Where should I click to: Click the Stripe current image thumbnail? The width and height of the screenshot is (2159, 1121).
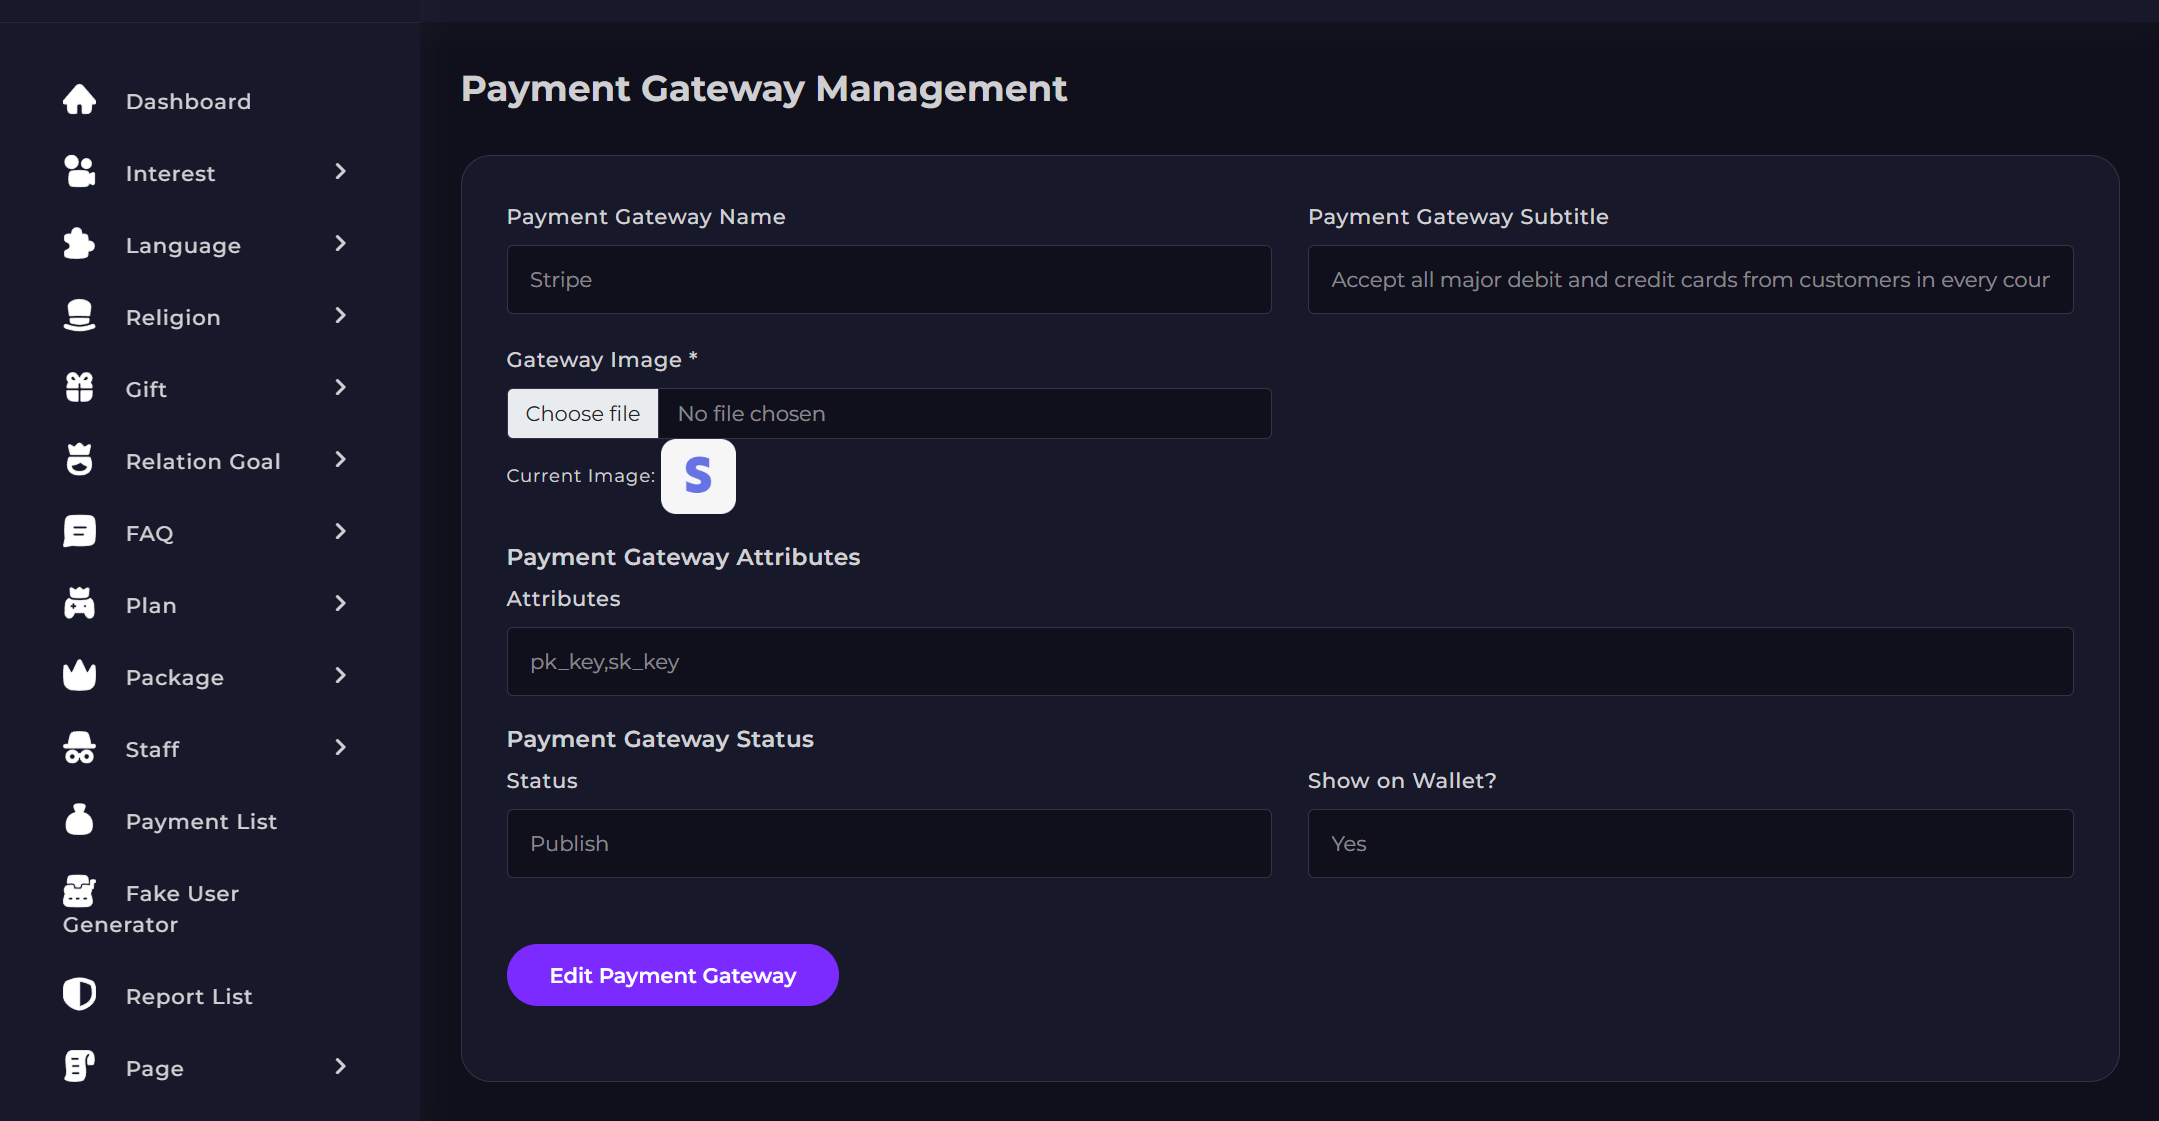pos(698,476)
